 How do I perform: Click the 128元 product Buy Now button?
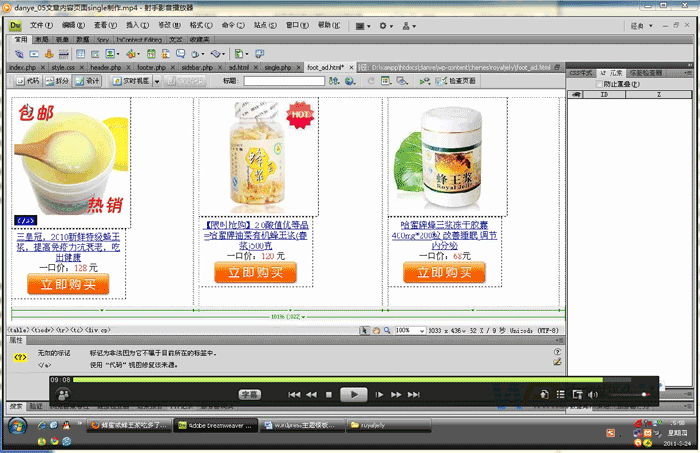tap(68, 284)
